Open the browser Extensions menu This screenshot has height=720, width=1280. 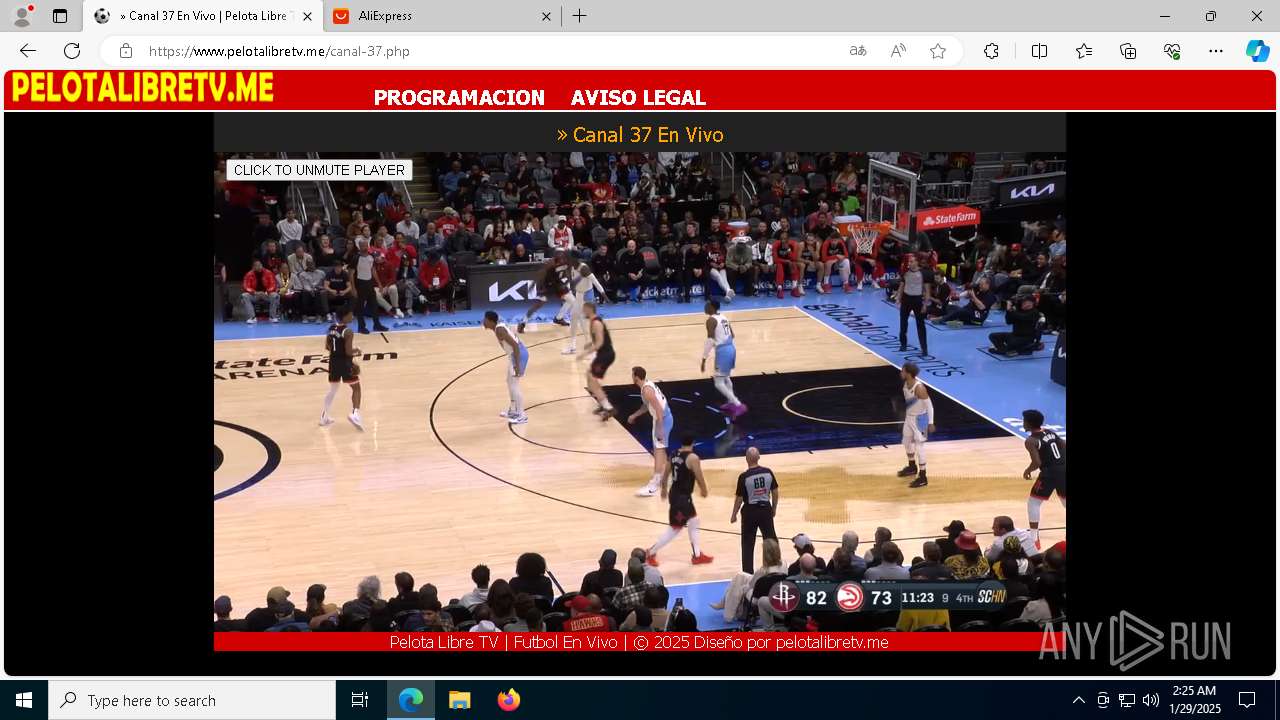click(991, 51)
